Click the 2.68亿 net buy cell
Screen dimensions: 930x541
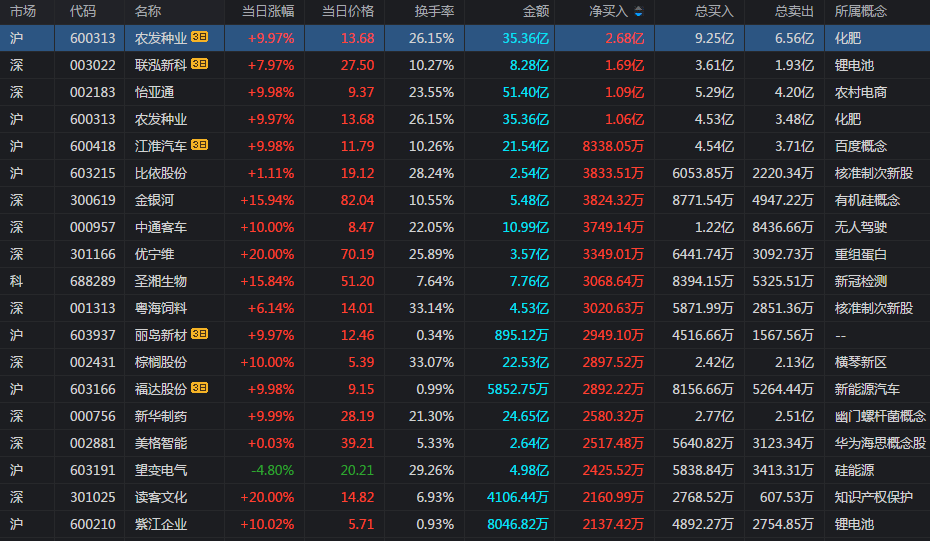click(x=625, y=39)
